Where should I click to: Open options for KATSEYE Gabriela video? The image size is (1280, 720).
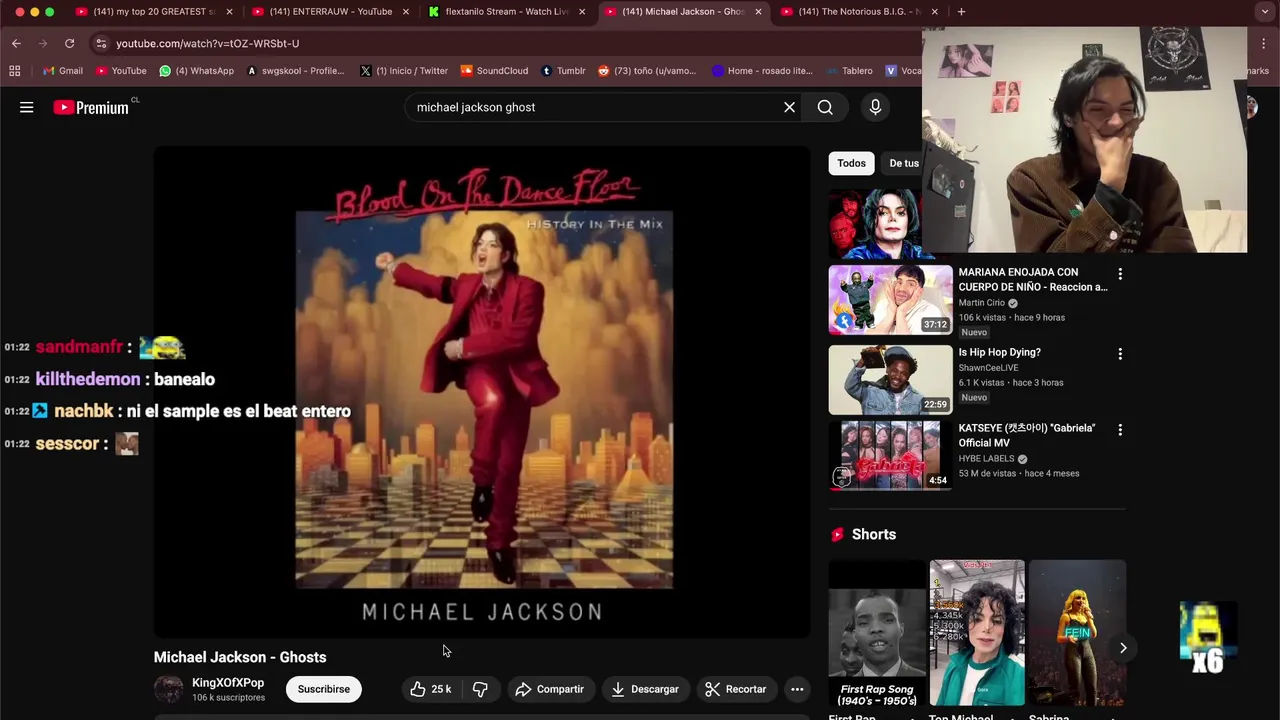pos(1120,430)
